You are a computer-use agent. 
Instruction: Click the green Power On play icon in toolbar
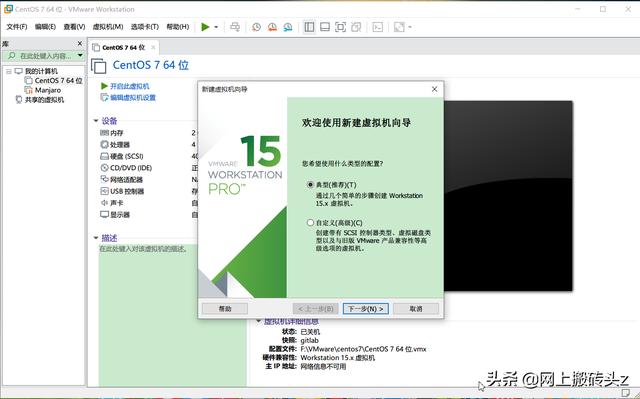pyautogui.click(x=205, y=27)
